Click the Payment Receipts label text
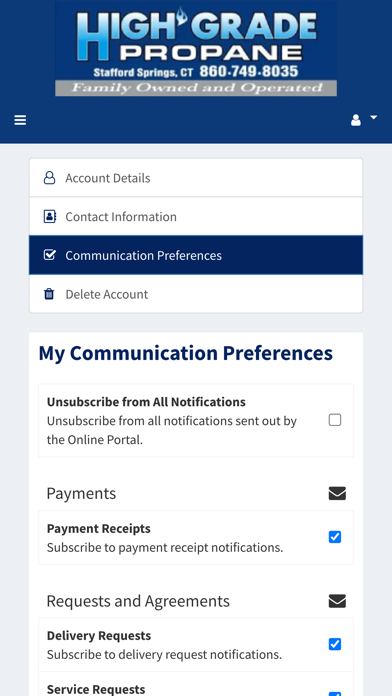 click(99, 528)
